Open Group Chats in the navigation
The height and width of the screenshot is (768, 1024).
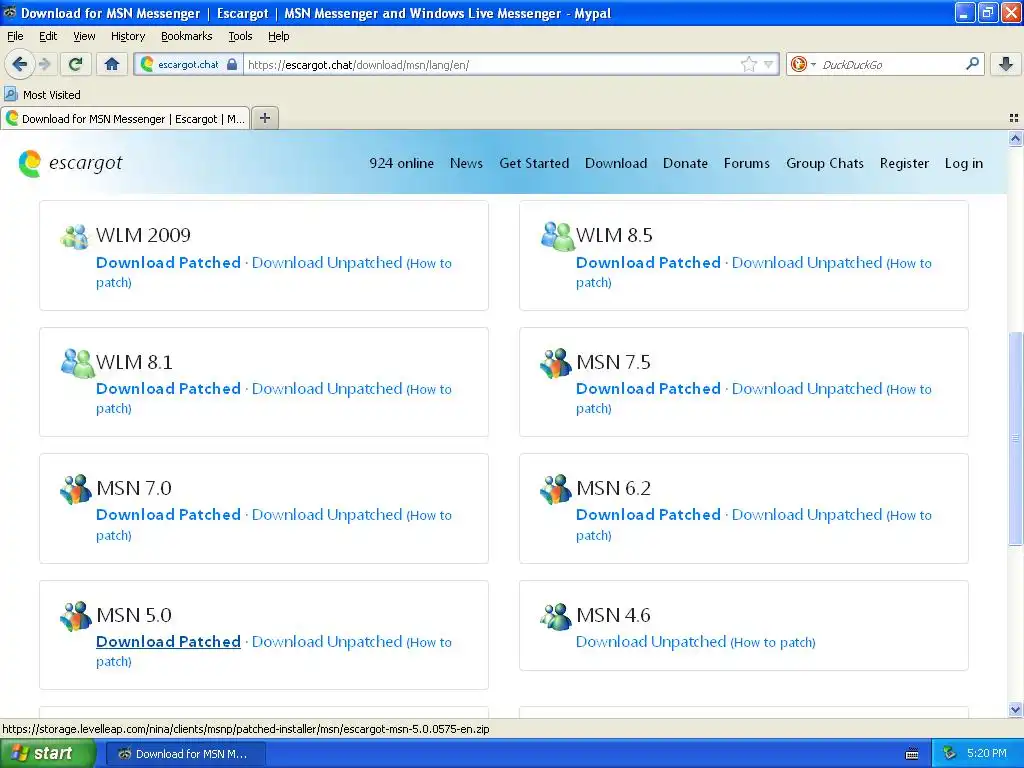pyautogui.click(x=825, y=163)
